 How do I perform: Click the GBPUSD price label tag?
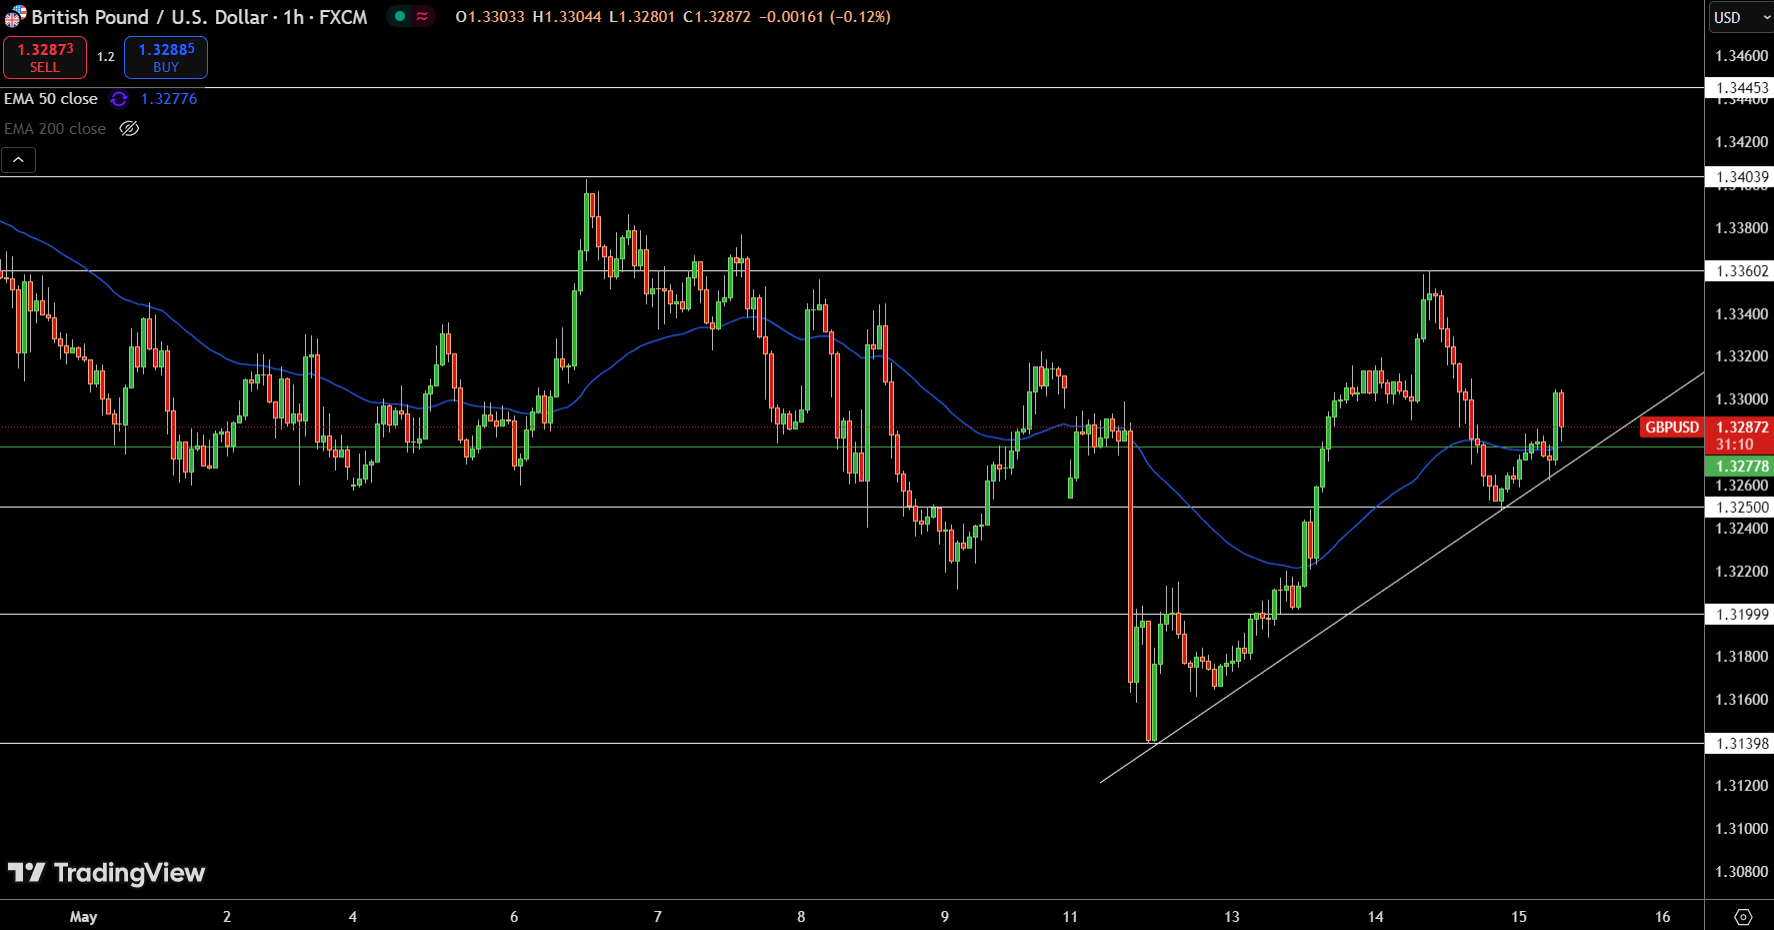[x=1672, y=427]
